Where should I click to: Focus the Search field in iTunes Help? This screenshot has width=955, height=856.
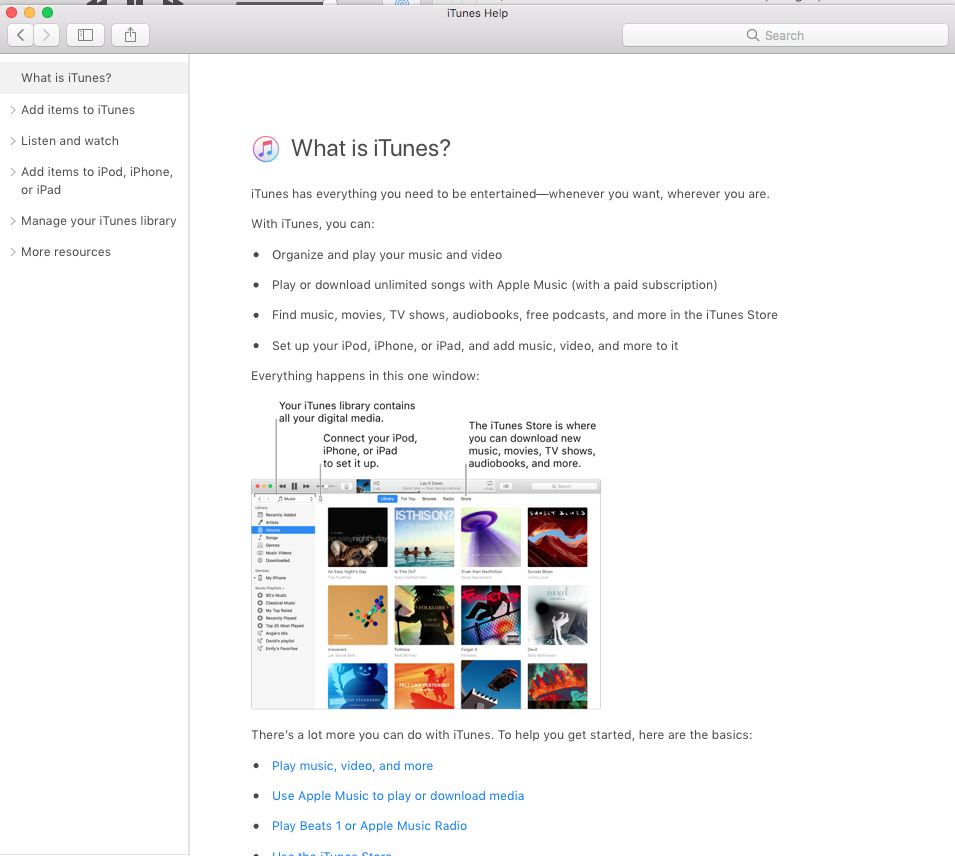785,35
